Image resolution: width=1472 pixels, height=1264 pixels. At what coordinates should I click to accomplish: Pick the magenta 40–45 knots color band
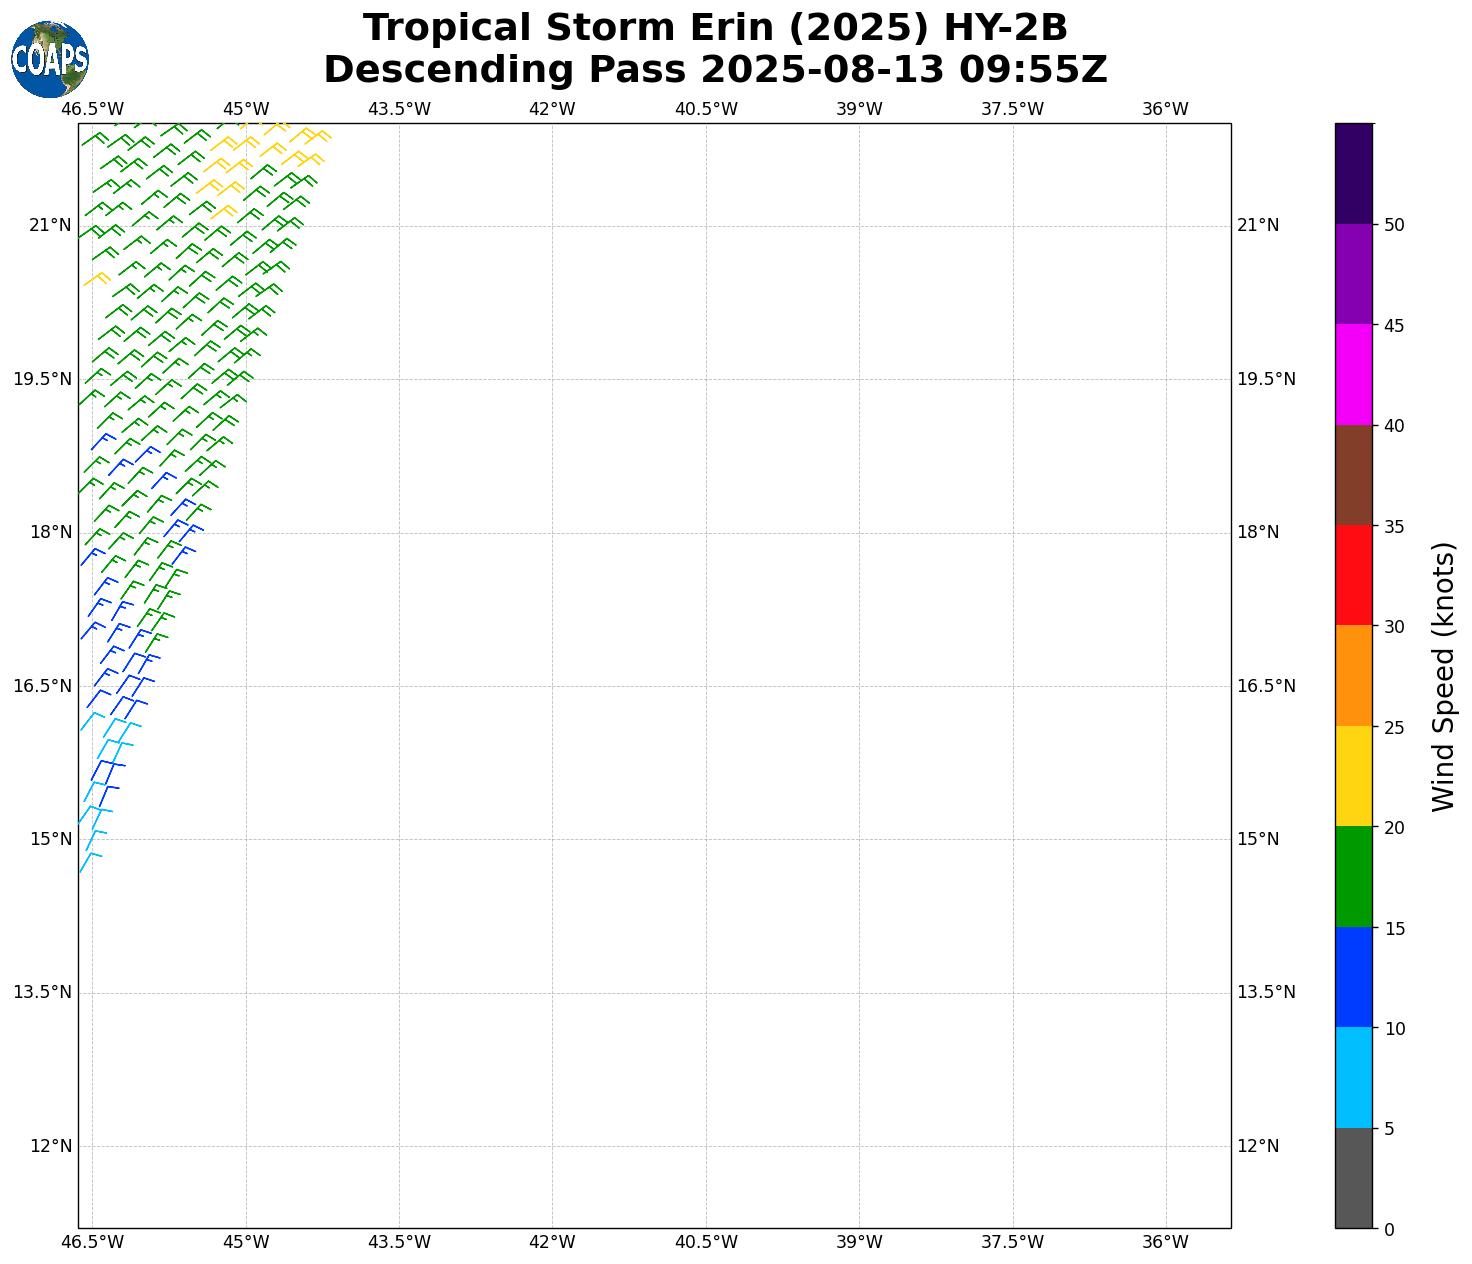[1354, 374]
